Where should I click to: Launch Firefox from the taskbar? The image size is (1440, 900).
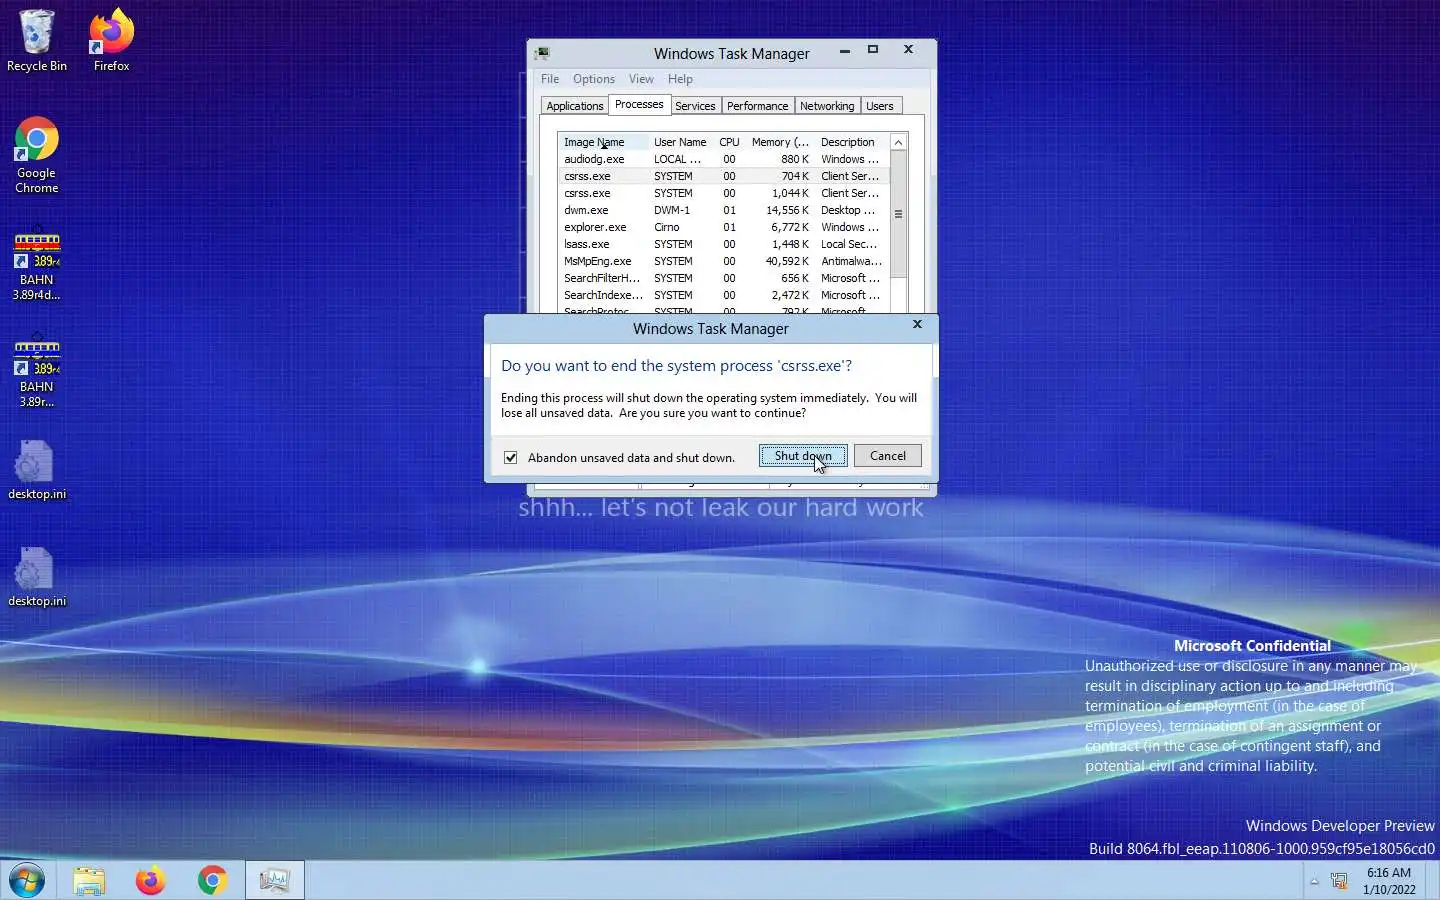coord(150,881)
